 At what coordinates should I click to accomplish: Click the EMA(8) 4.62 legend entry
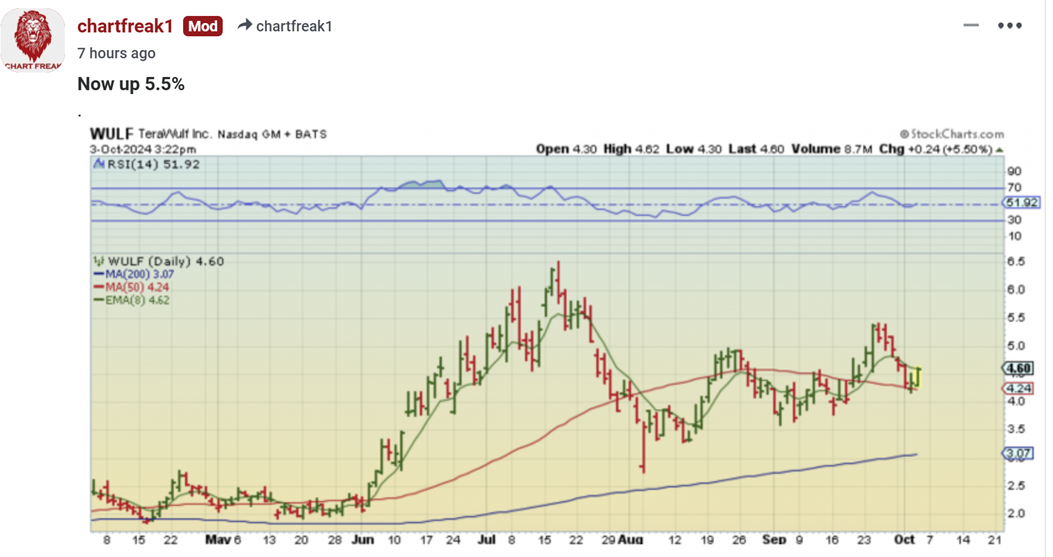132,300
